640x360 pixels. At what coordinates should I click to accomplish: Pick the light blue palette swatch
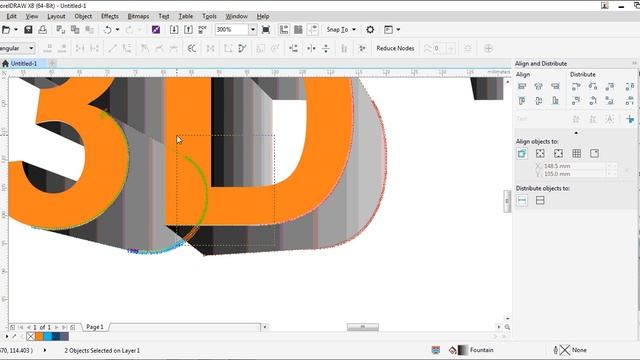47,336
